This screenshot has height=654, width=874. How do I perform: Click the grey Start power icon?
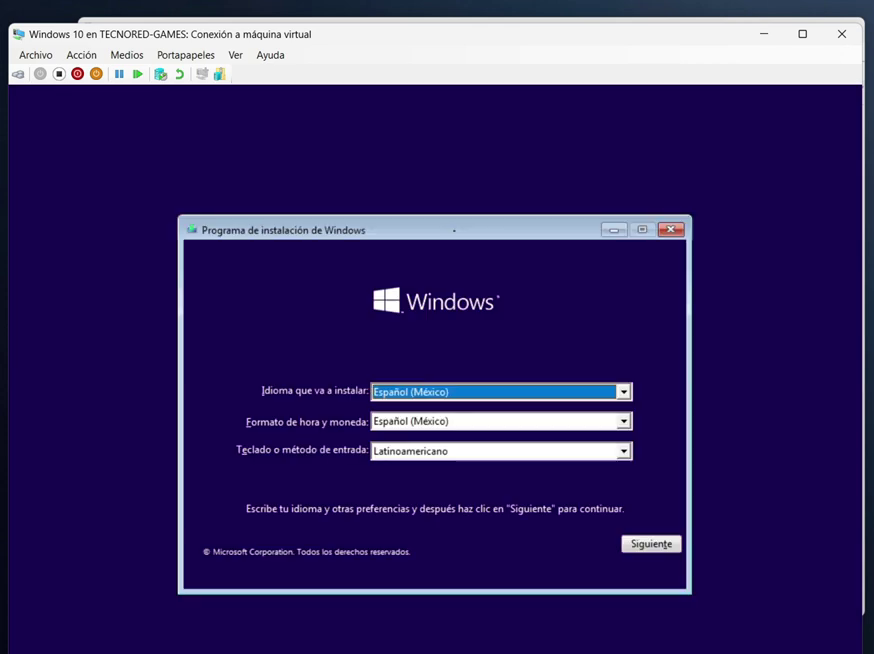(40, 74)
